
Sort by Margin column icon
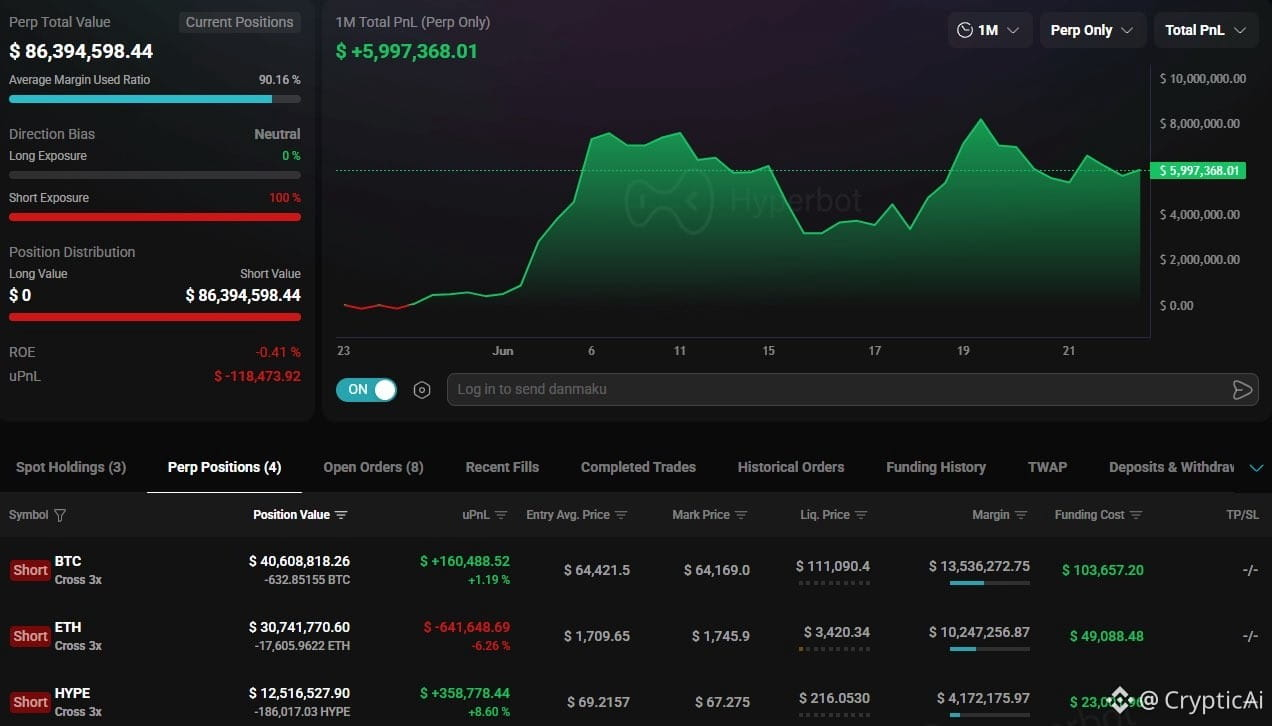[x=1021, y=515]
